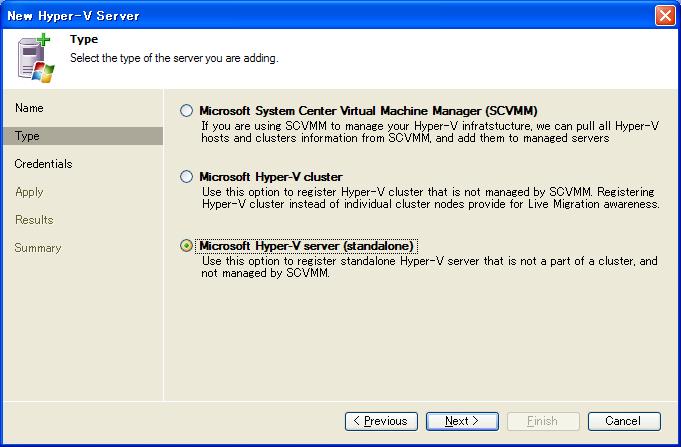Click "Select the type of the server" subtitle
Screen dimensions: 681x447
pyautogui.click(x=174, y=58)
